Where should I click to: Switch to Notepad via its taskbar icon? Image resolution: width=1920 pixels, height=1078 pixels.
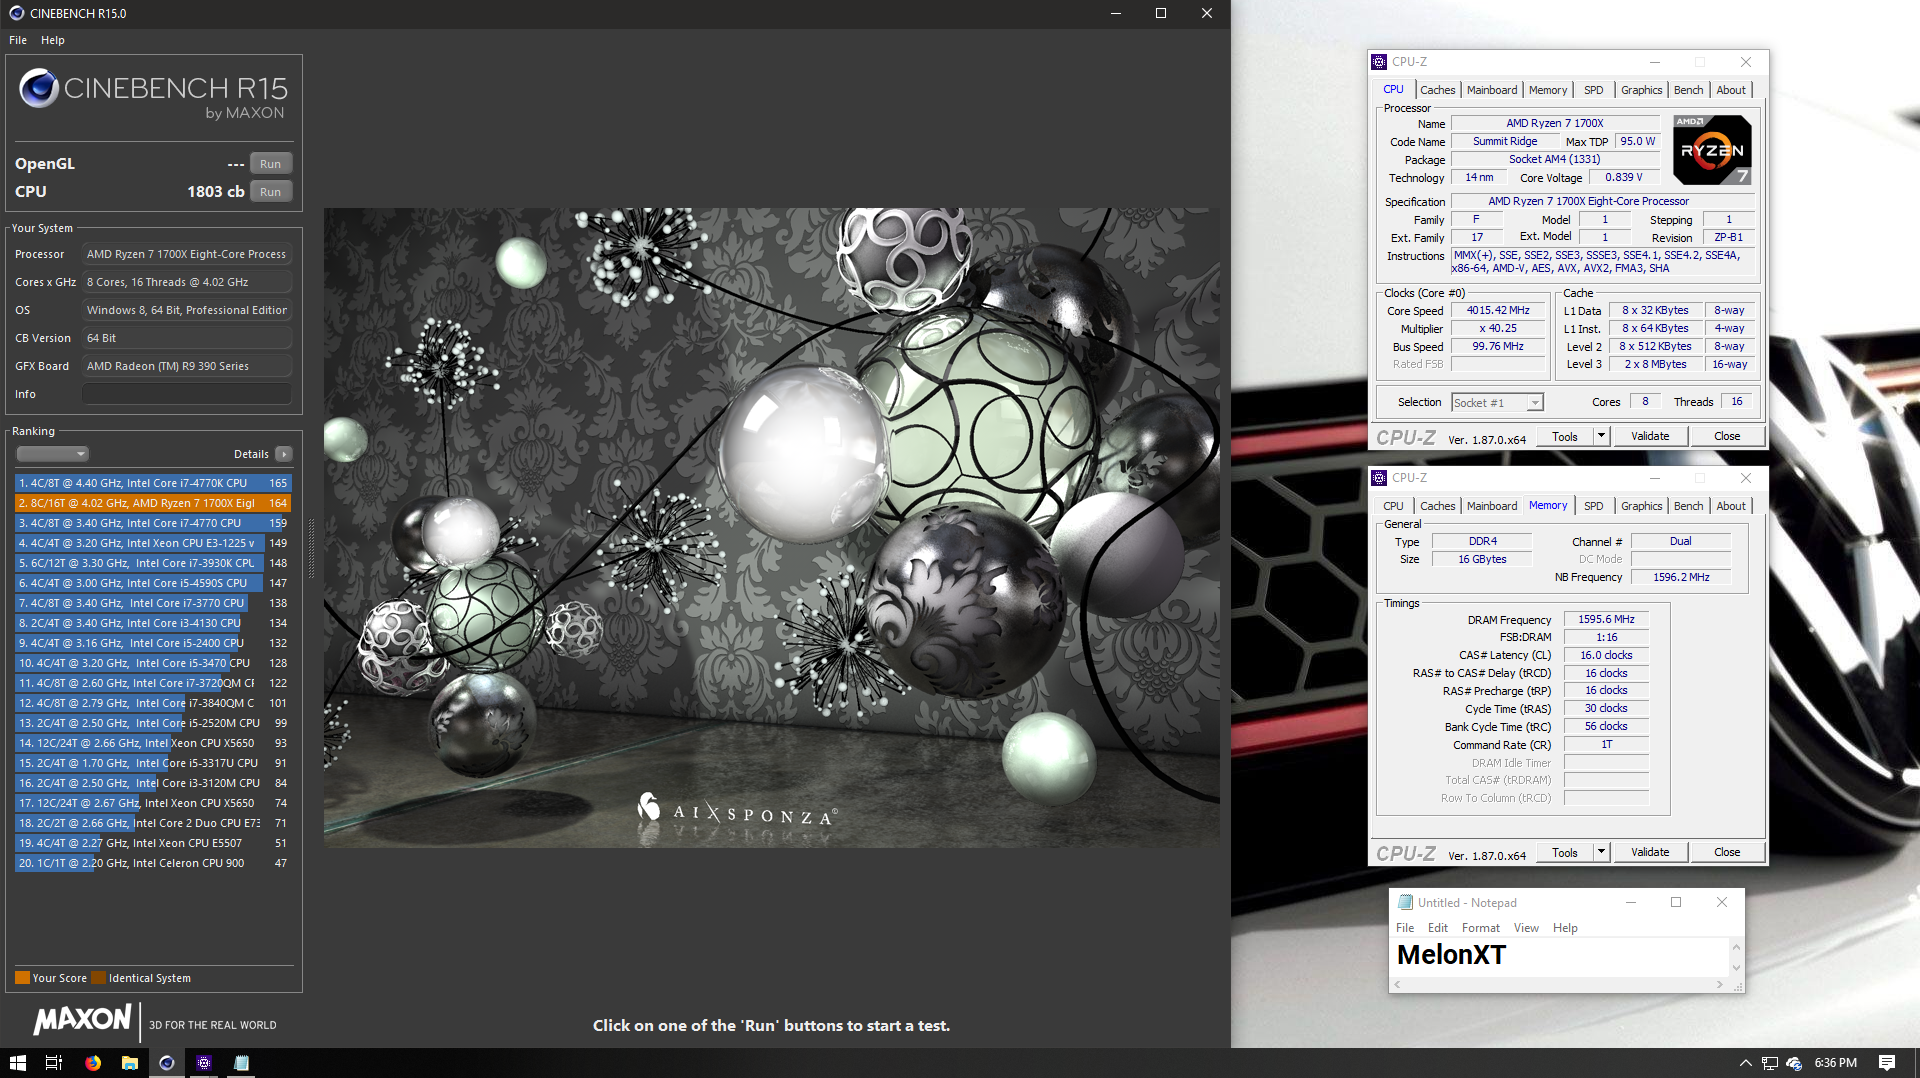coord(241,1063)
